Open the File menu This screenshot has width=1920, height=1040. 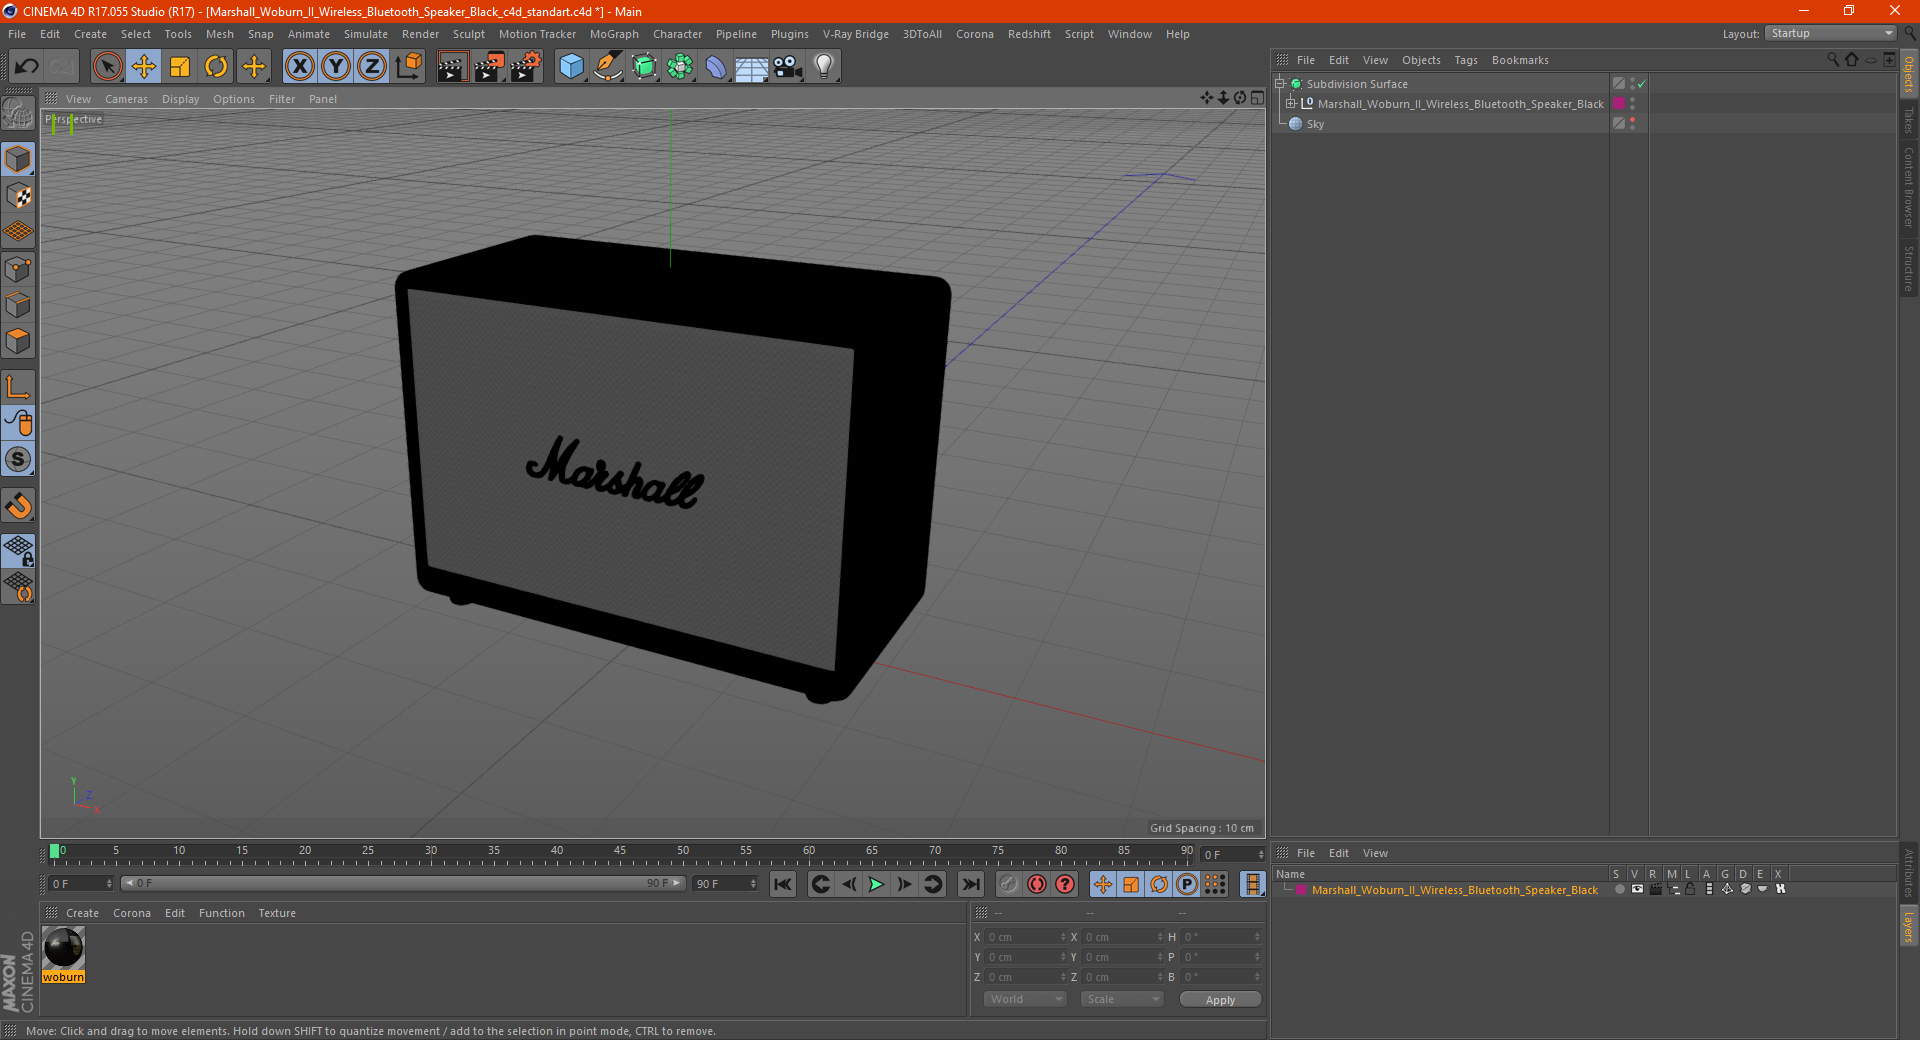17,34
